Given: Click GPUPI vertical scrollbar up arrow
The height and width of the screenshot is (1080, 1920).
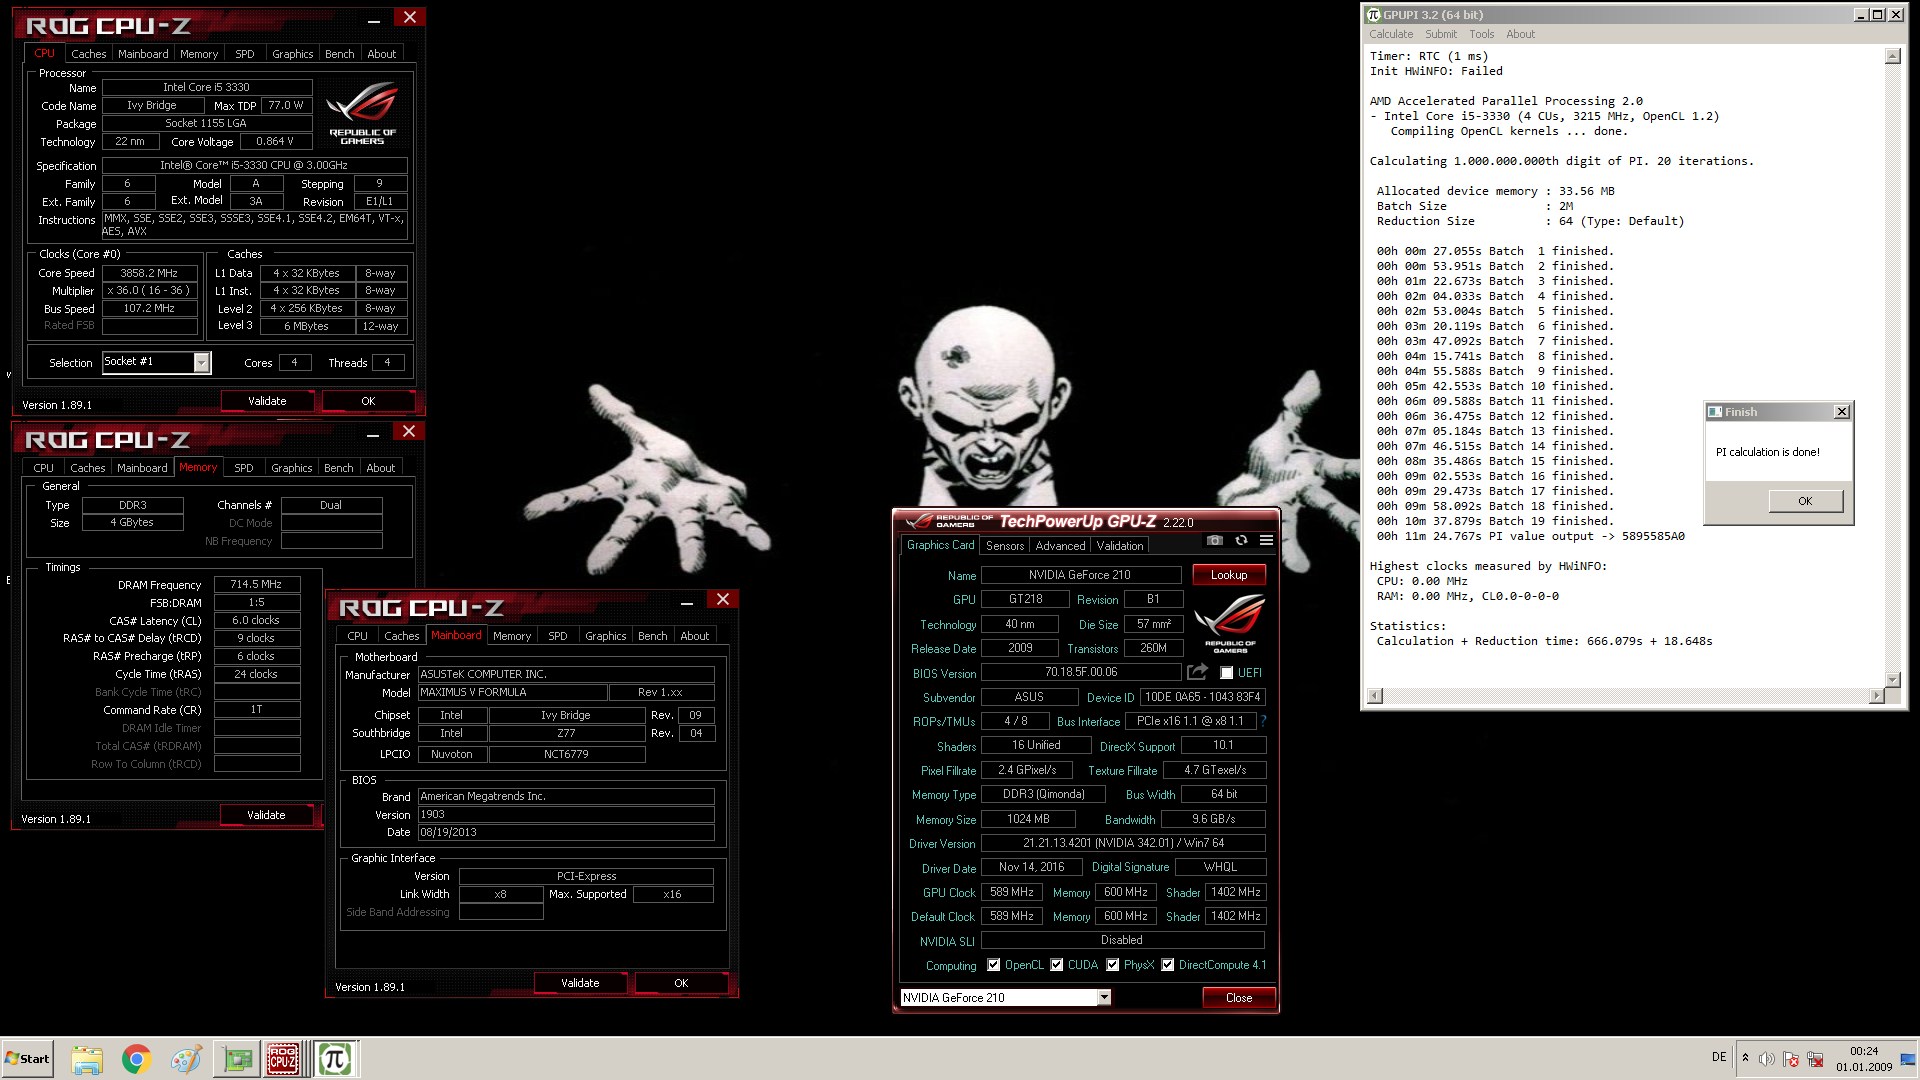Looking at the screenshot, I should (x=1892, y=57).
